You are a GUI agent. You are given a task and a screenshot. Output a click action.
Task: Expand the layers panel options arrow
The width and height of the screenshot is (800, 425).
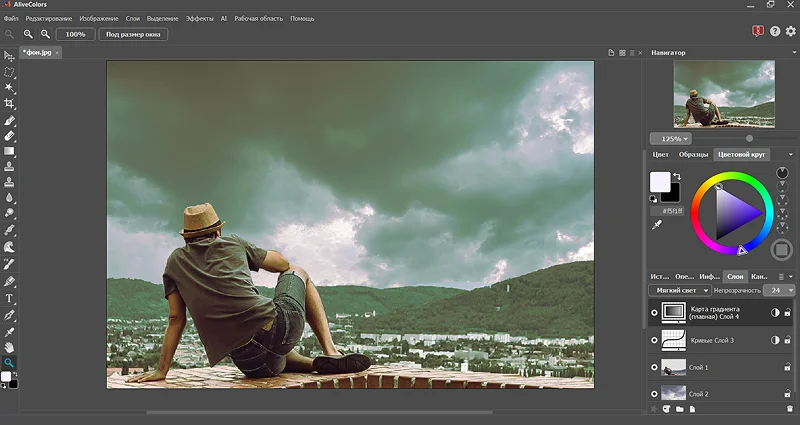coord(791,277)
